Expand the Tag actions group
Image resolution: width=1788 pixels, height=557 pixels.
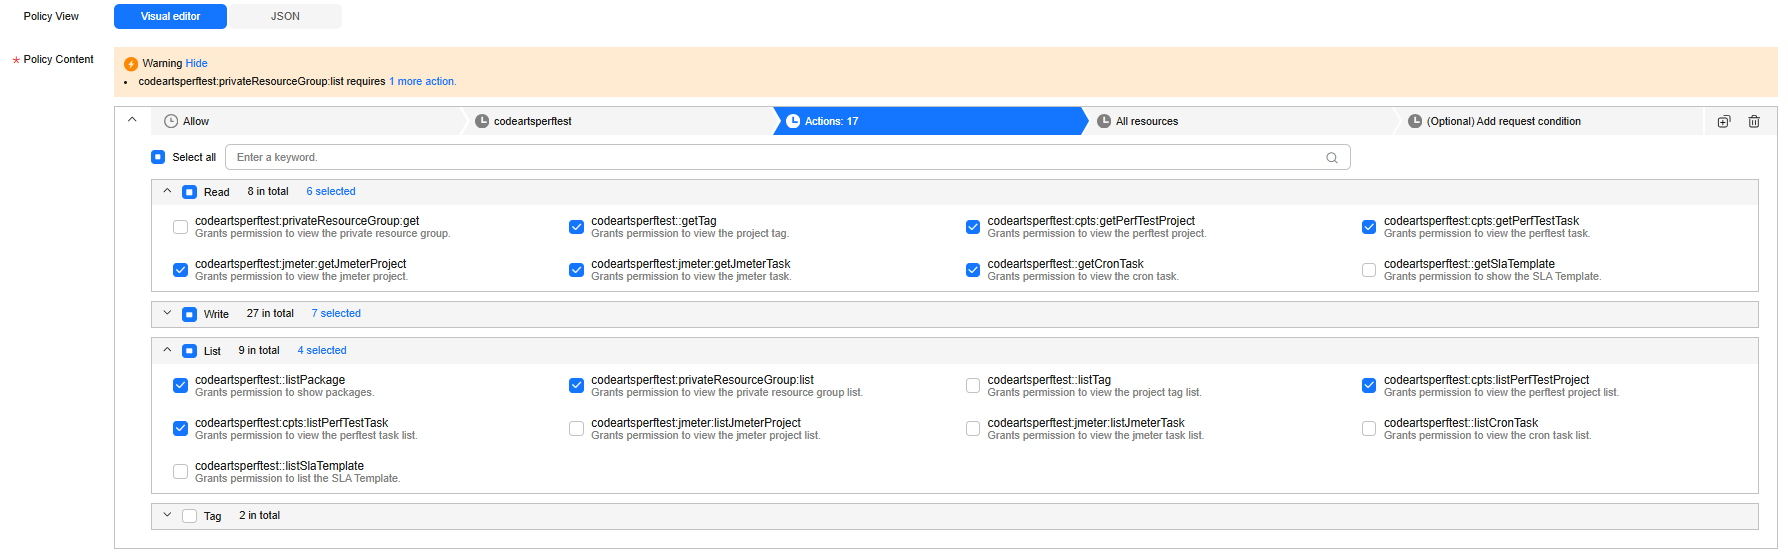tap(167, 515)
